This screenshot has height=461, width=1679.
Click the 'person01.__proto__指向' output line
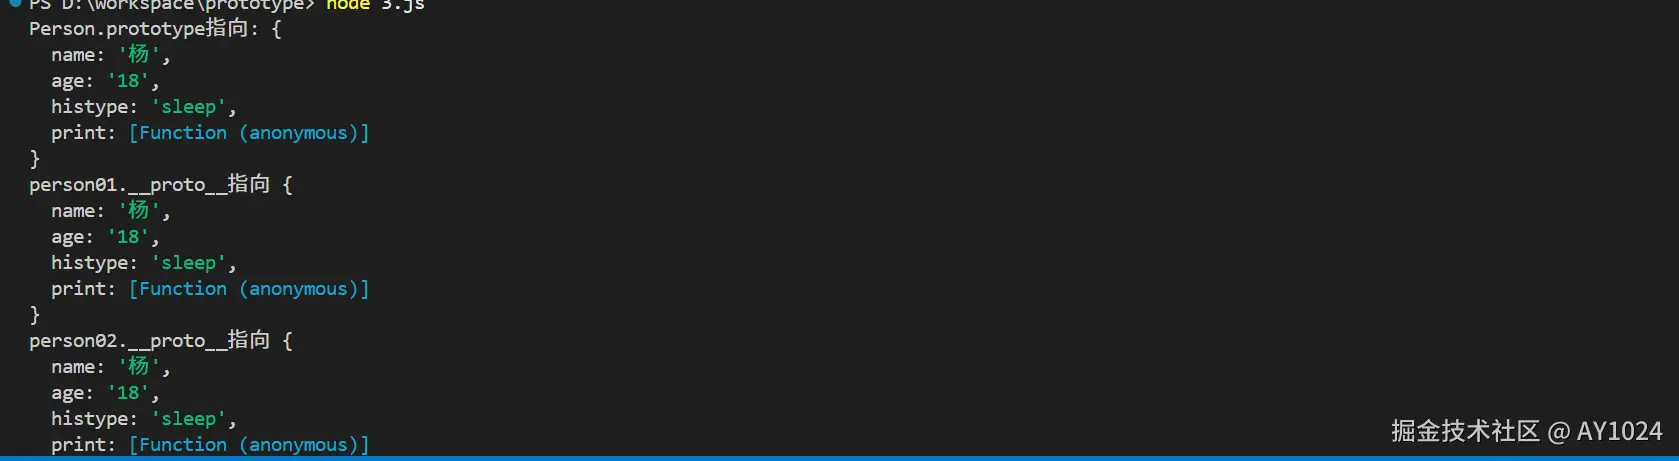[161, 185]
